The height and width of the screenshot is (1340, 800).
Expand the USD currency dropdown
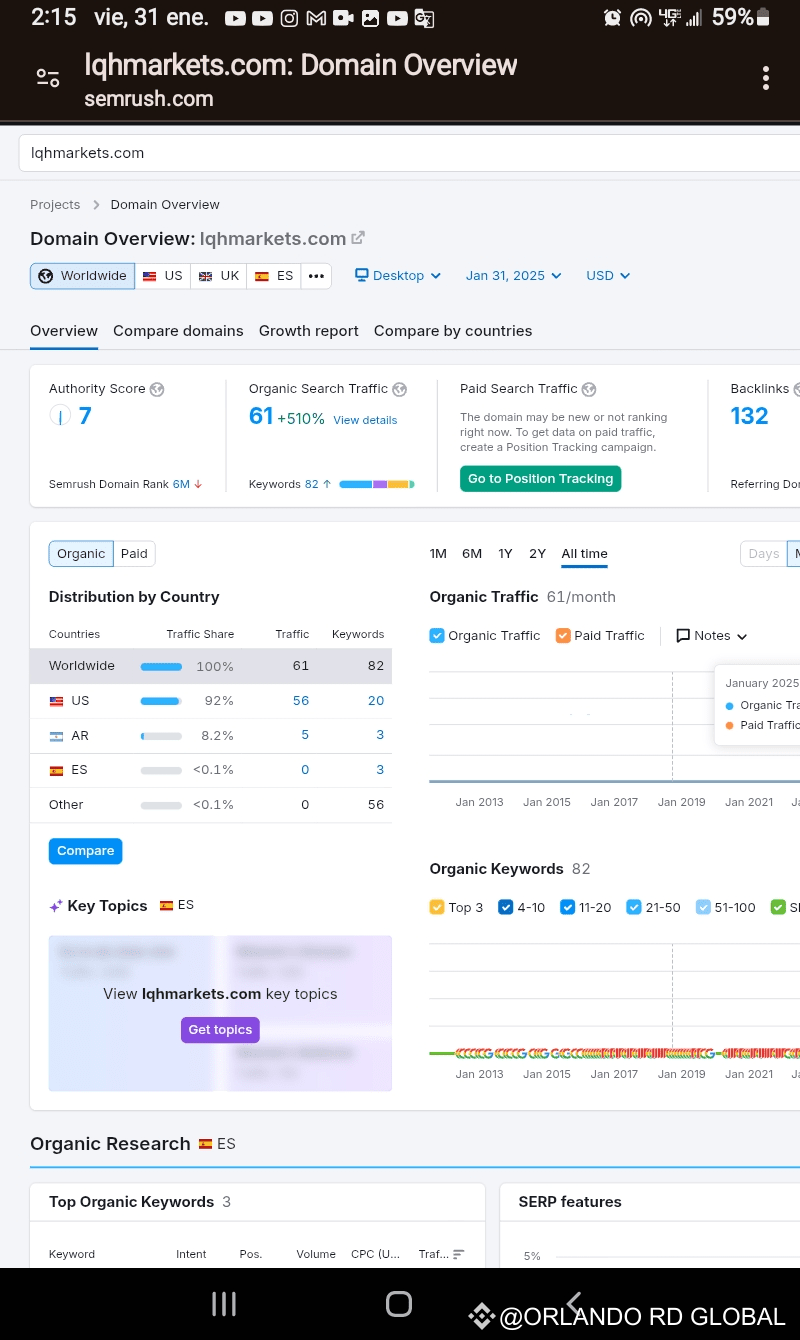point(608,276)
